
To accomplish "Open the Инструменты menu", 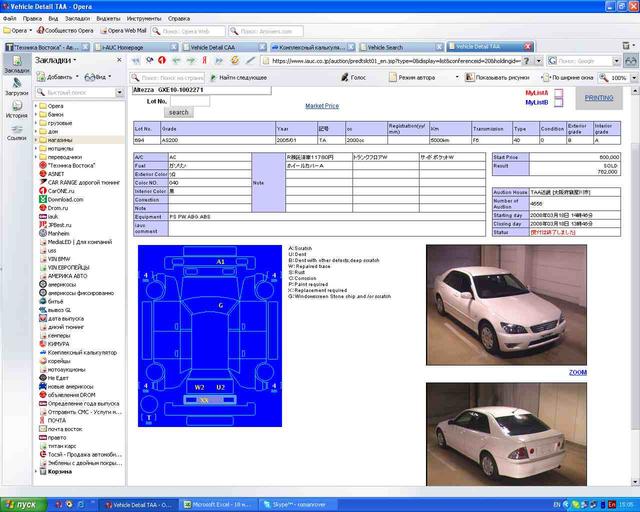I will coord(144,18).
